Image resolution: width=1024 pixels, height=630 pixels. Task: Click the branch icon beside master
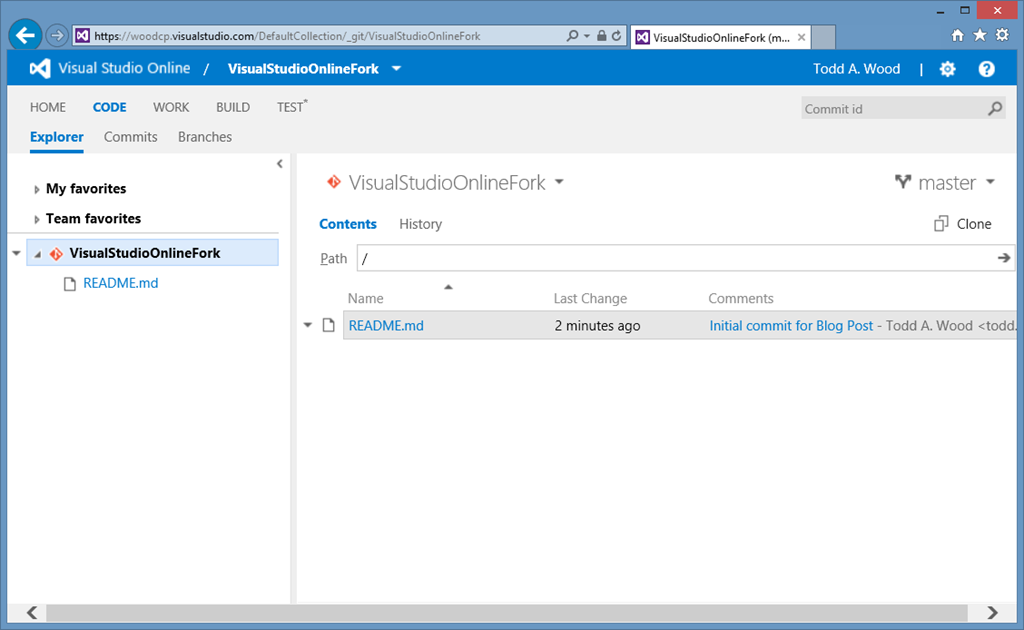point(903,182)
